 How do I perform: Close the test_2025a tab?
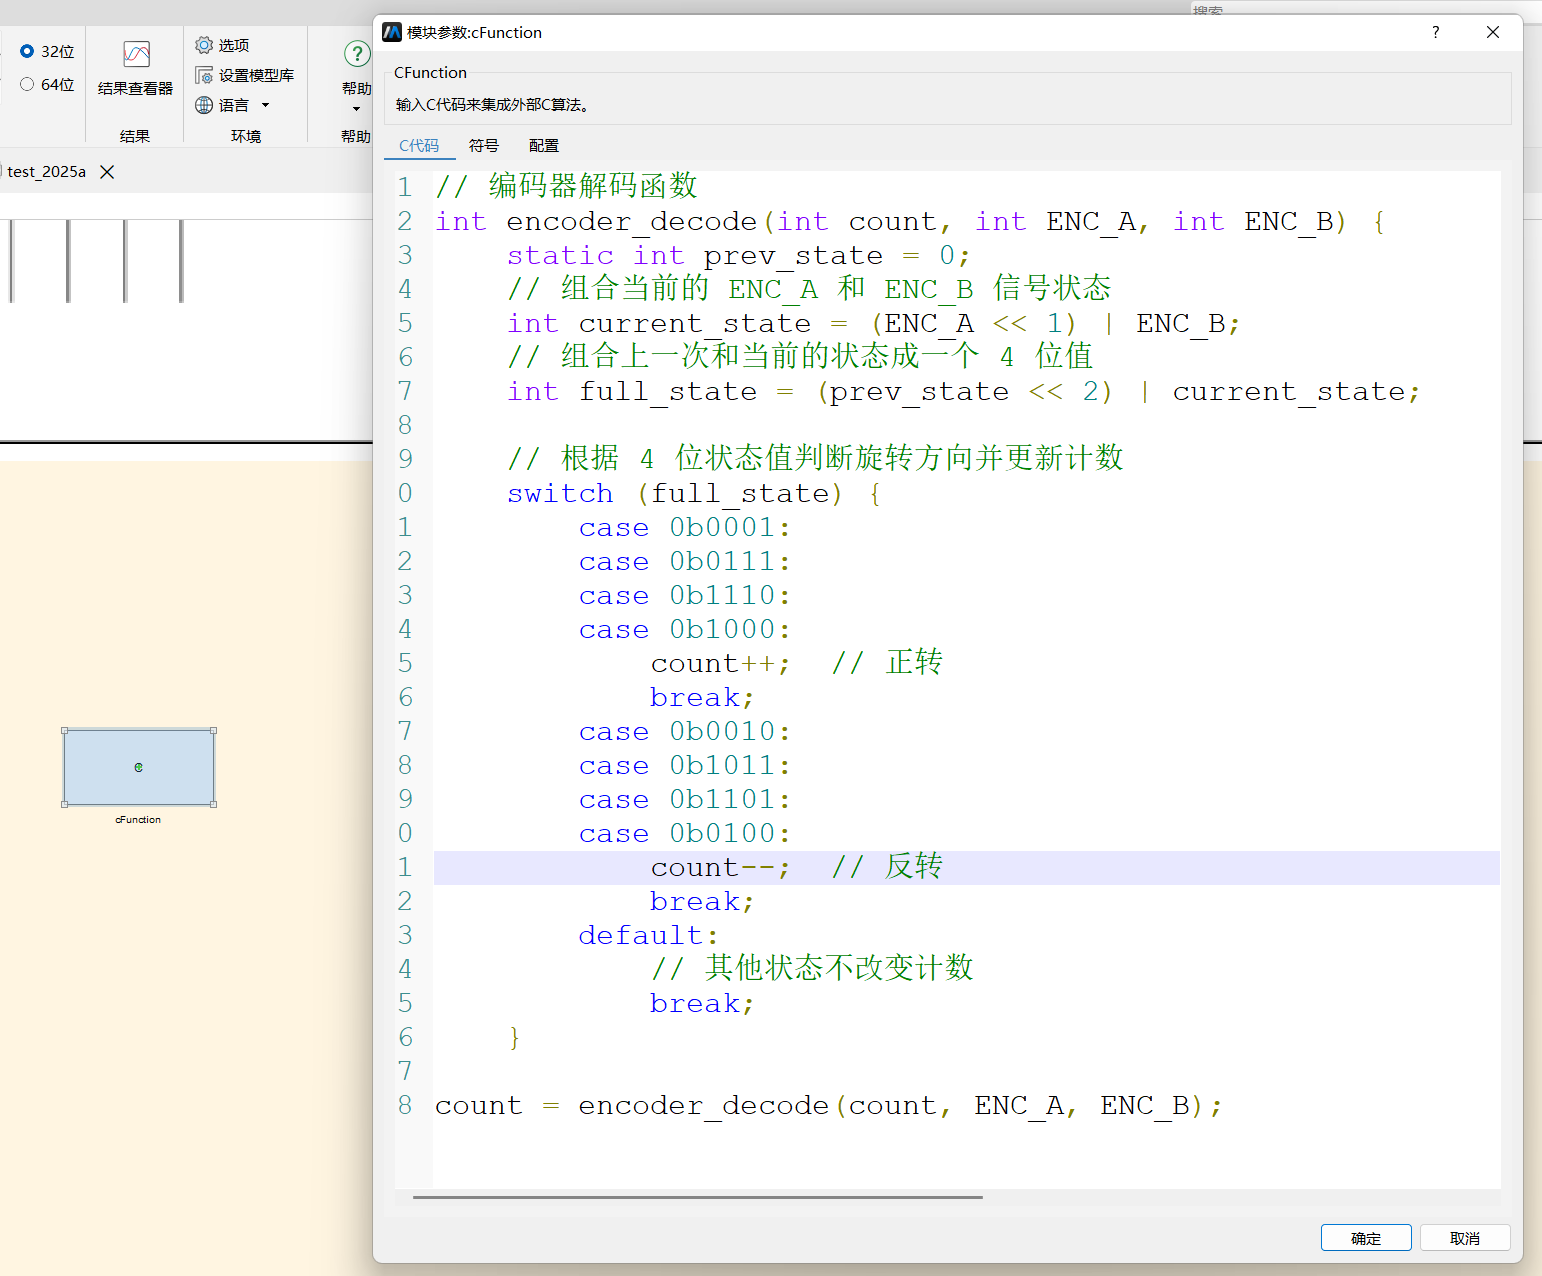click(107, 172)
